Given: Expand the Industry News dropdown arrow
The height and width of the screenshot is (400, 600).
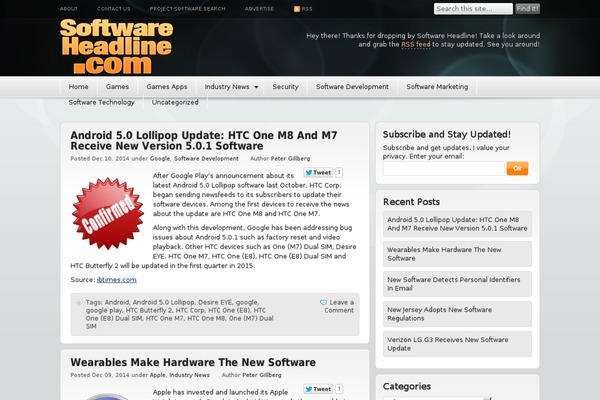Looking at the screenshot, I should tap(256, 87).
